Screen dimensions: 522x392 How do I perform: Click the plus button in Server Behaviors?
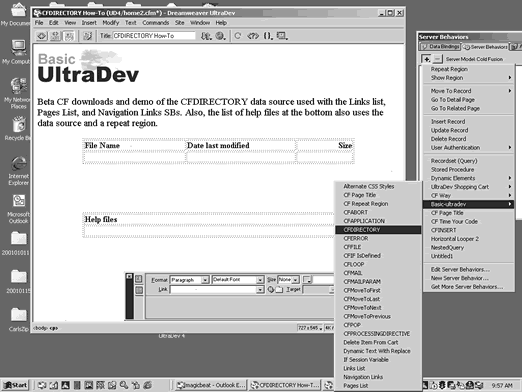tap(426, 59)
